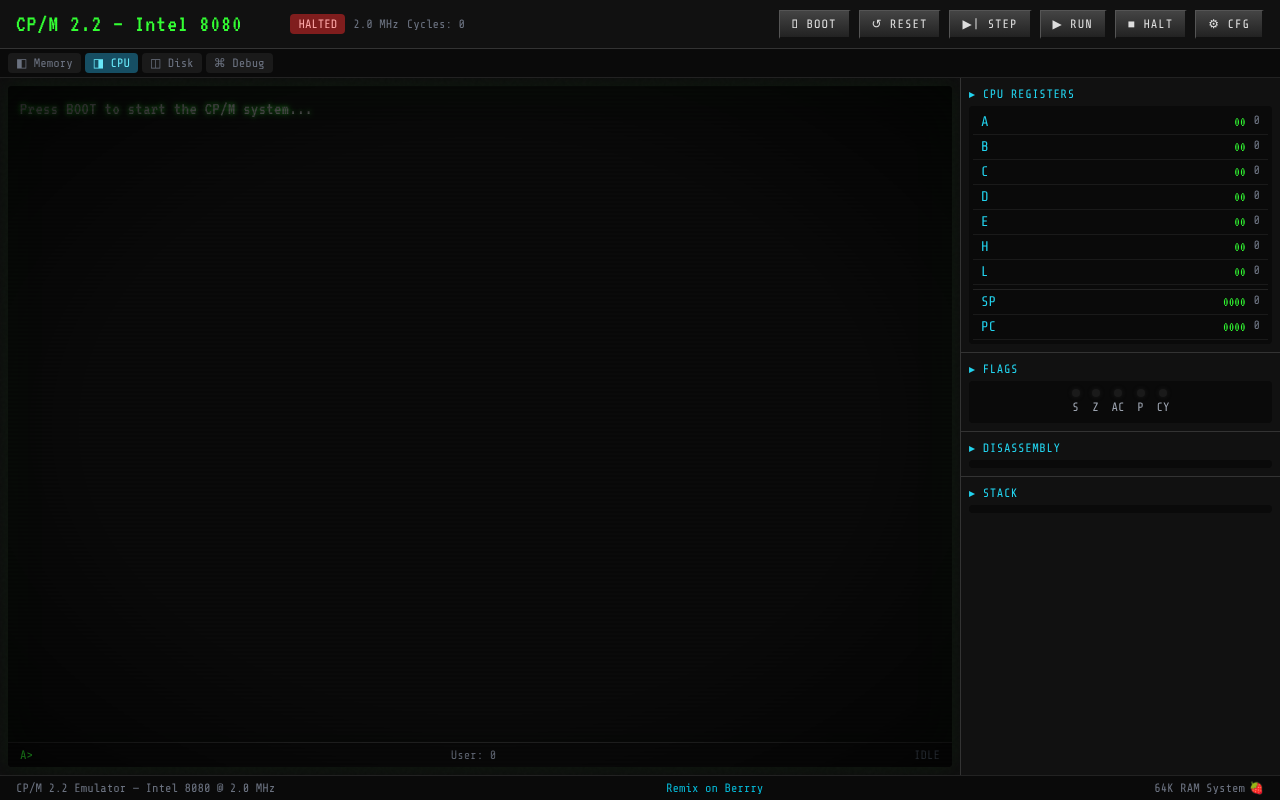Click the A> drive prompt in status bar

27,756
